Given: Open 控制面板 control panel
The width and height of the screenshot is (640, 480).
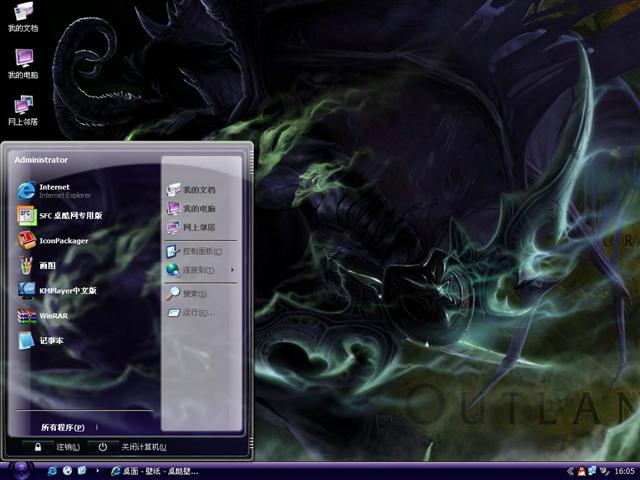Looking at the screenshot, I should coord(194,251).
